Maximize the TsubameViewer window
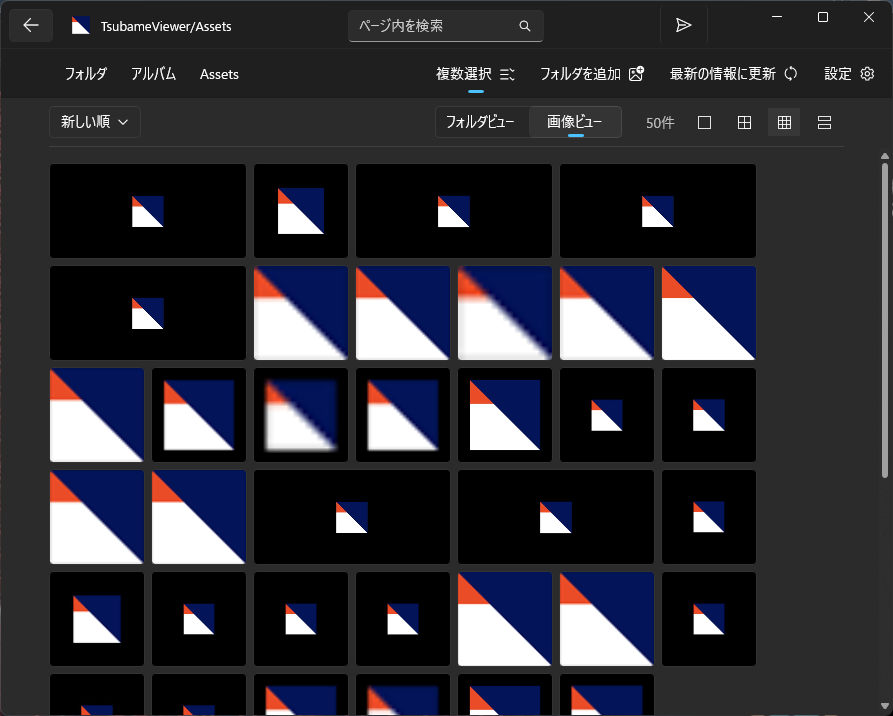 pyautogui.click(x=823, y=17)
